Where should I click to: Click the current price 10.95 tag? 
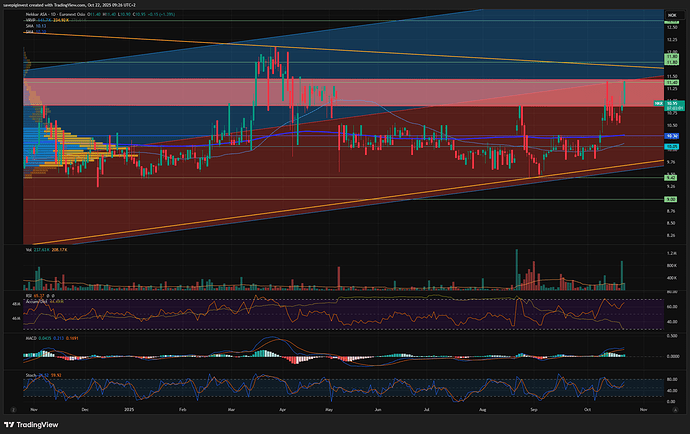(x=672, y=102)
